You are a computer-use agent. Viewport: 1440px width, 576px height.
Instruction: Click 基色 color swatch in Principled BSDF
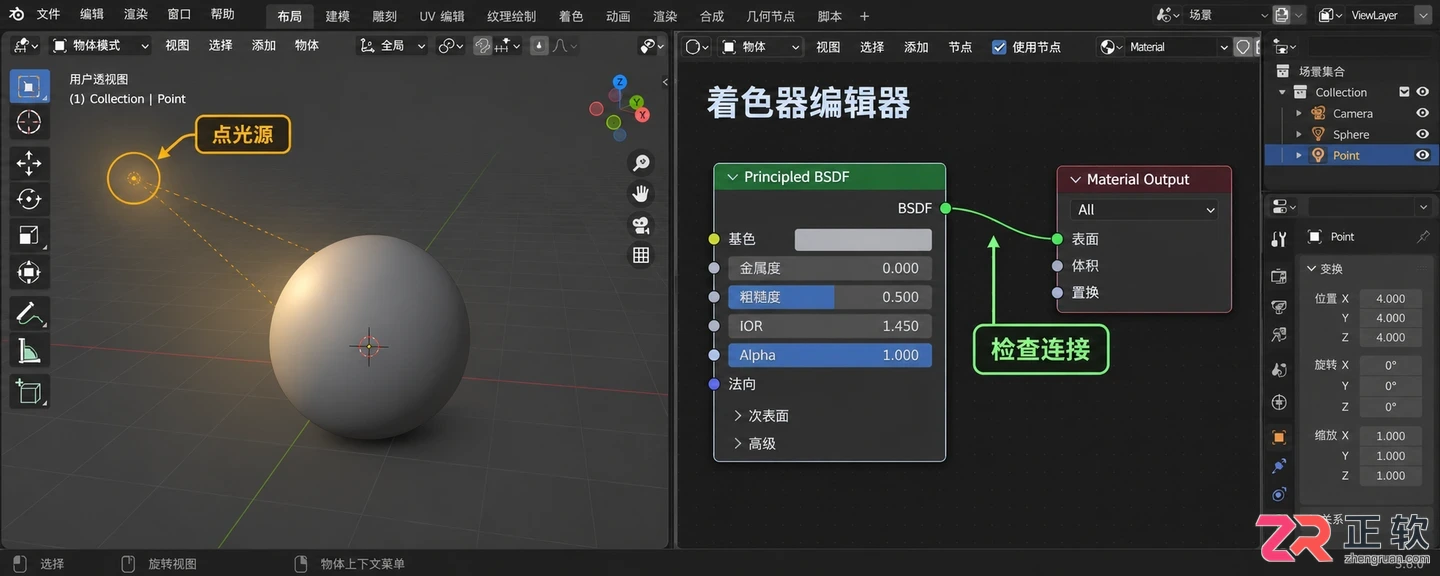click(x=863, y=240)
